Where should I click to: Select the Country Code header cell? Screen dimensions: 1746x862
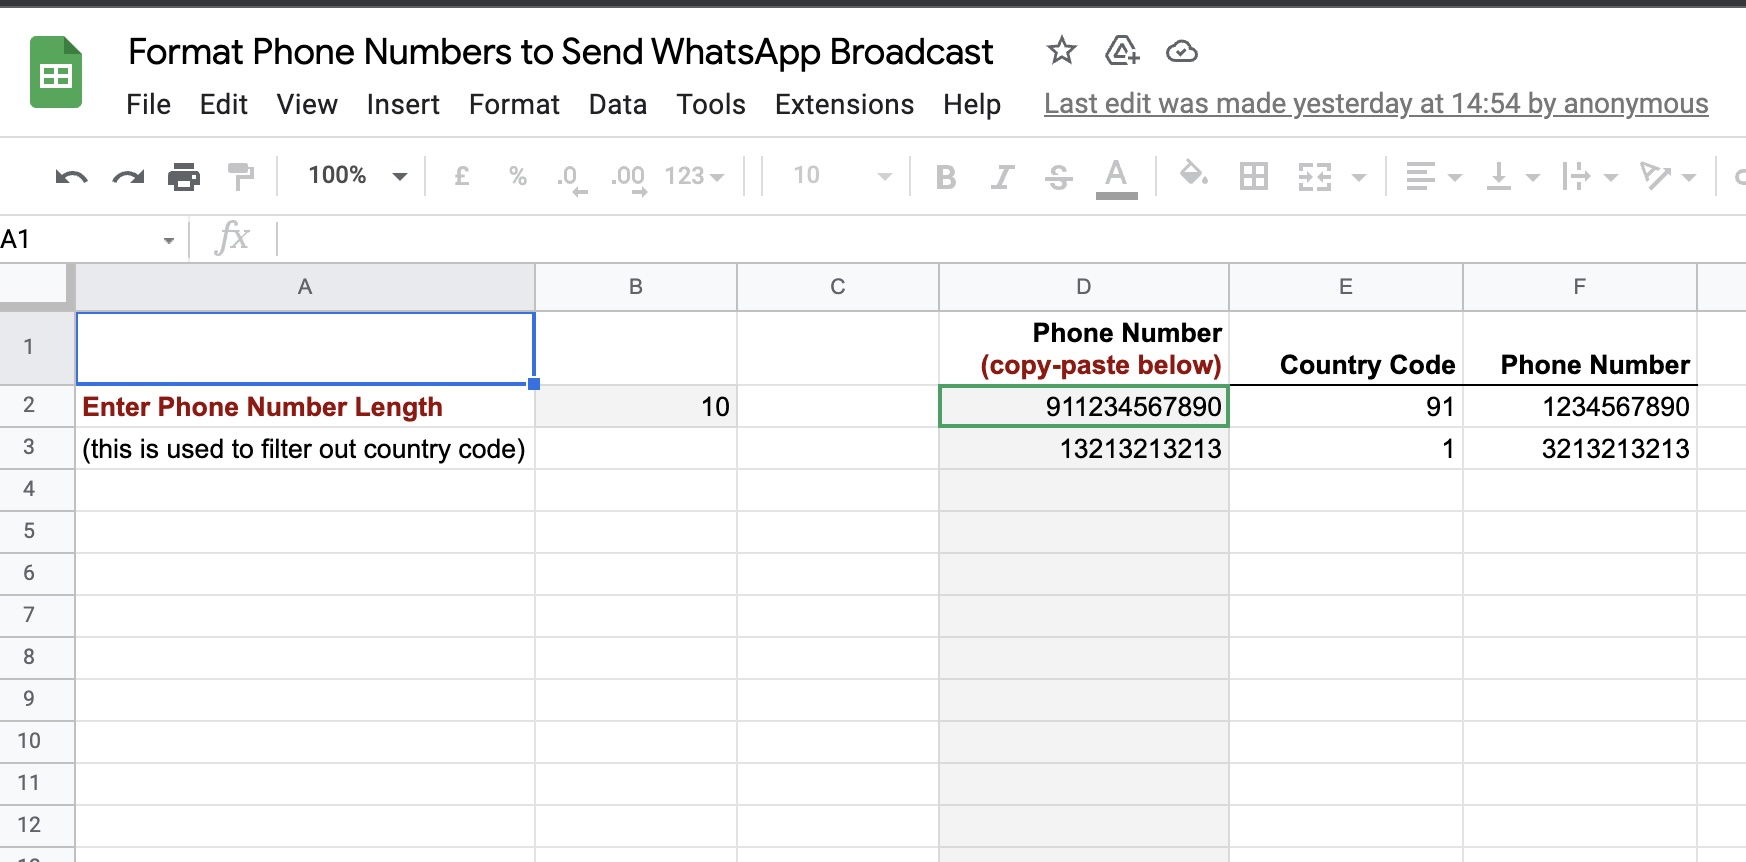[1346, 348]
